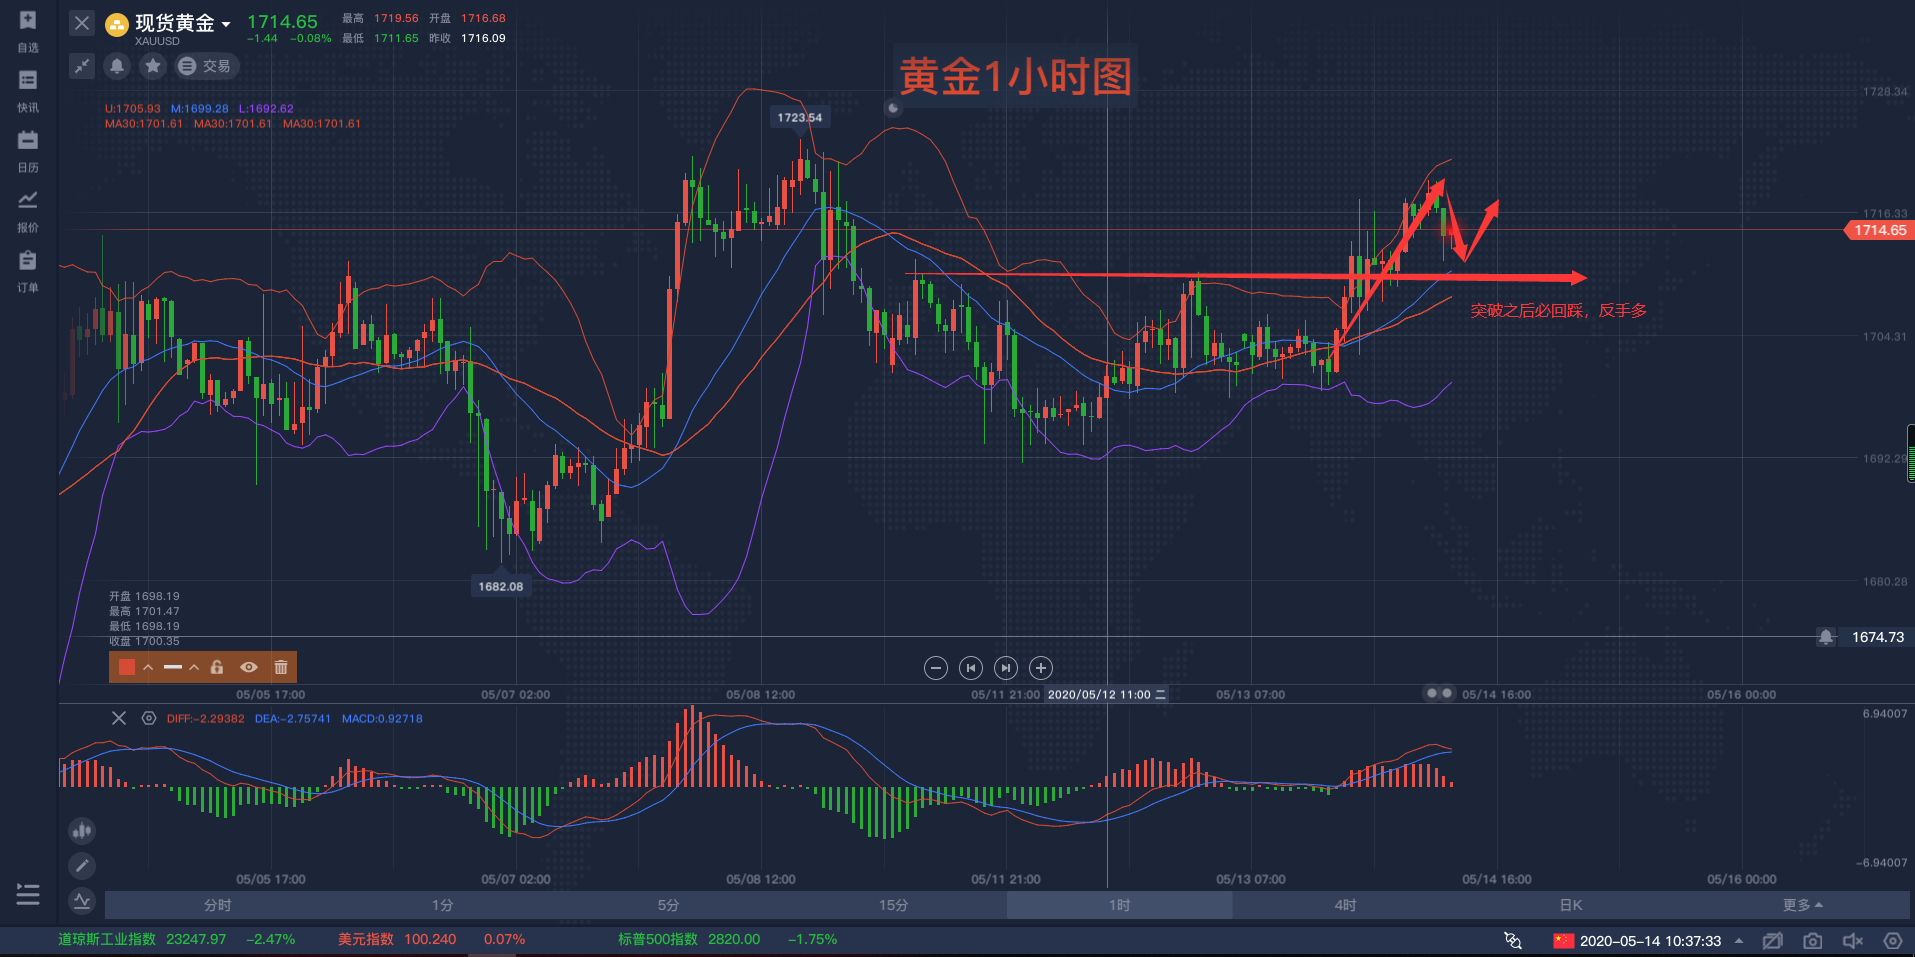1915x957 pixels.
Task: Click the 交易 trade button
Action: [205, 66]
